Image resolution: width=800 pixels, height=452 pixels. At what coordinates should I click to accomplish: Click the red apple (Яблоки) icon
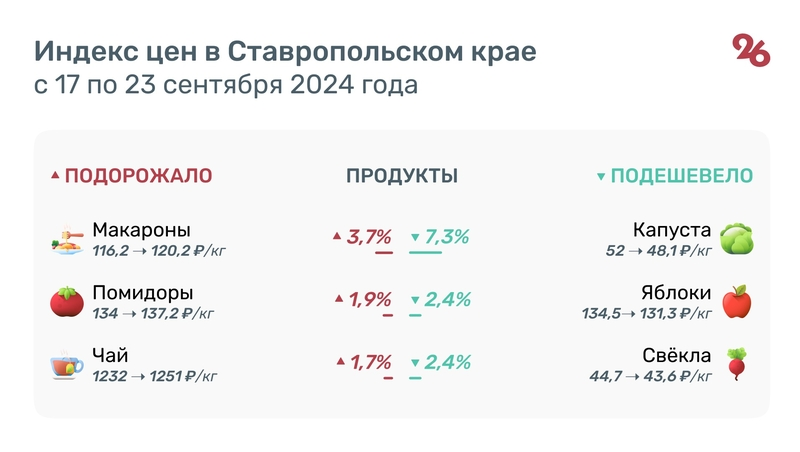736,301
